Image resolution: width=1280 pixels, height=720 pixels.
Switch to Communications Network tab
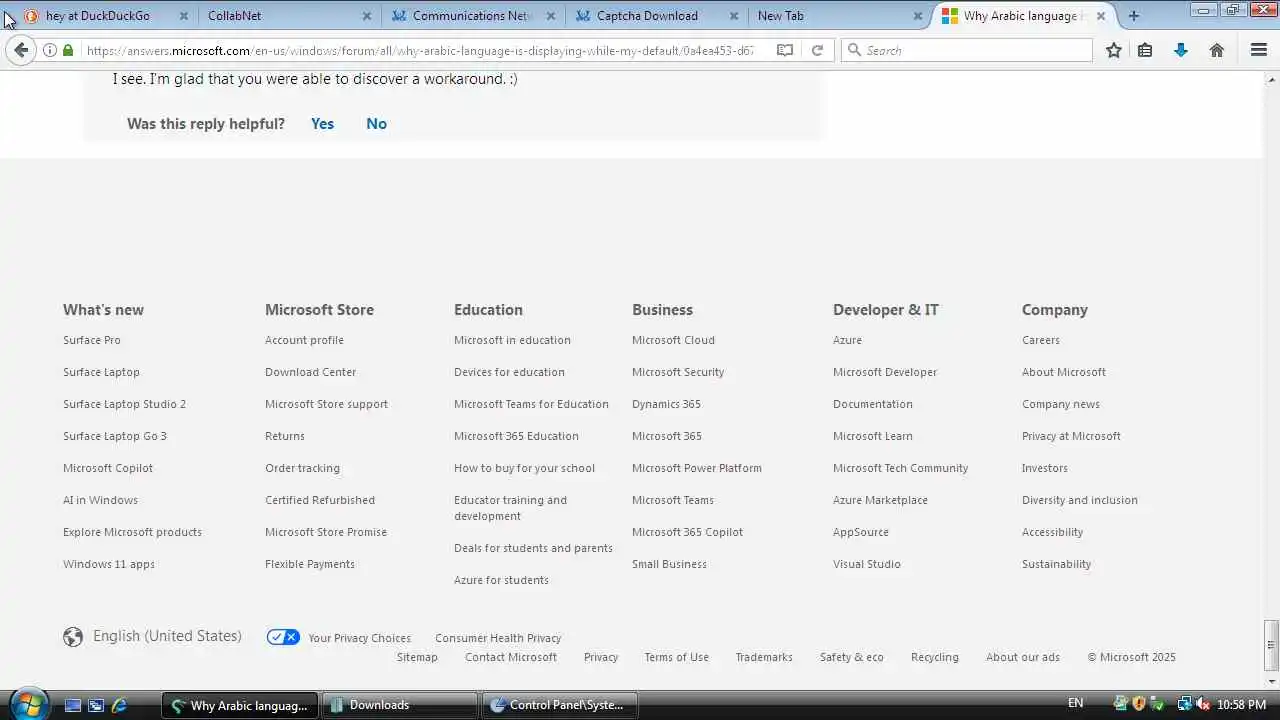pos(473,16)
